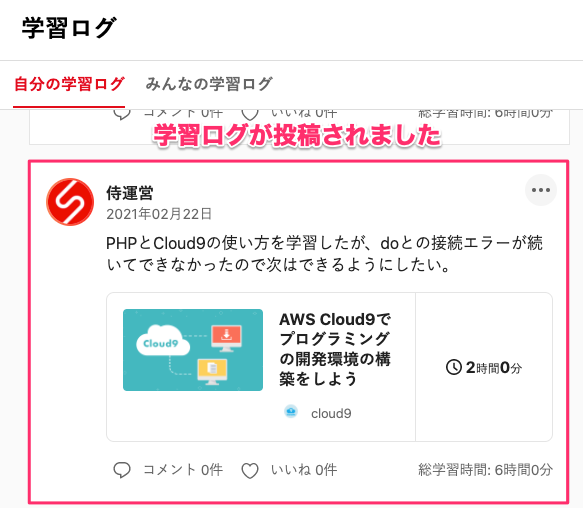Image resolution: width=583 pixels, height=508 pixels.
Task: Click the post date 2021年02月22日
Action: (159, 214)
